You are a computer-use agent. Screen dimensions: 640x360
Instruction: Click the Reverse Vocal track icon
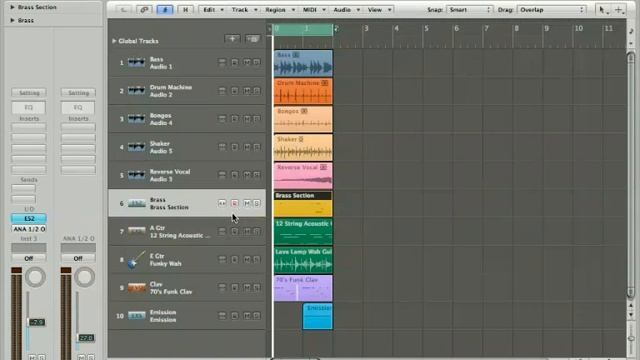pyautogui.click(x=136, y=175)
